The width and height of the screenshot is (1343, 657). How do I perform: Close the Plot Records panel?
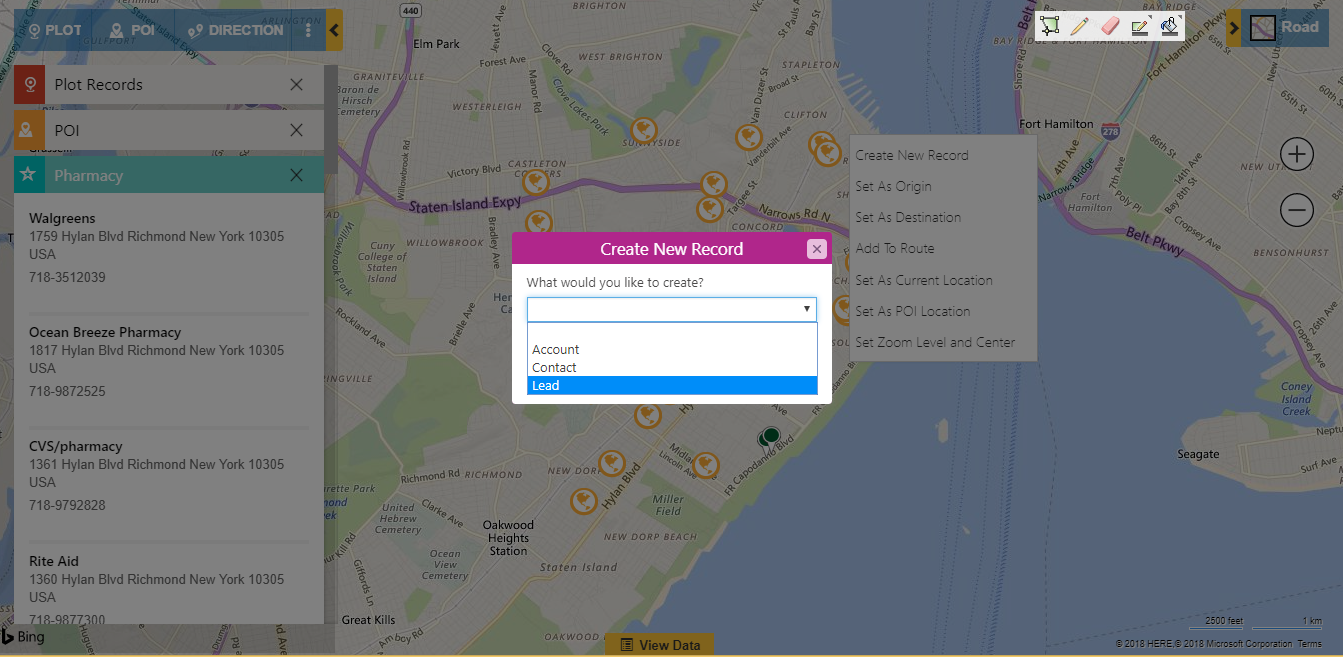296,85
